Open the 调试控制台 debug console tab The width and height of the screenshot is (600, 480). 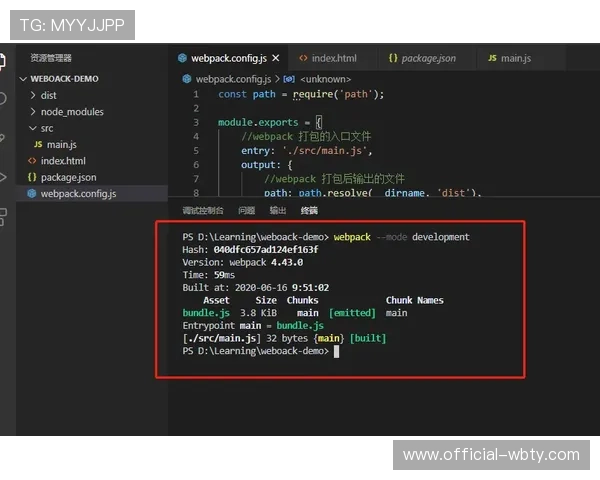pos(203,211)
